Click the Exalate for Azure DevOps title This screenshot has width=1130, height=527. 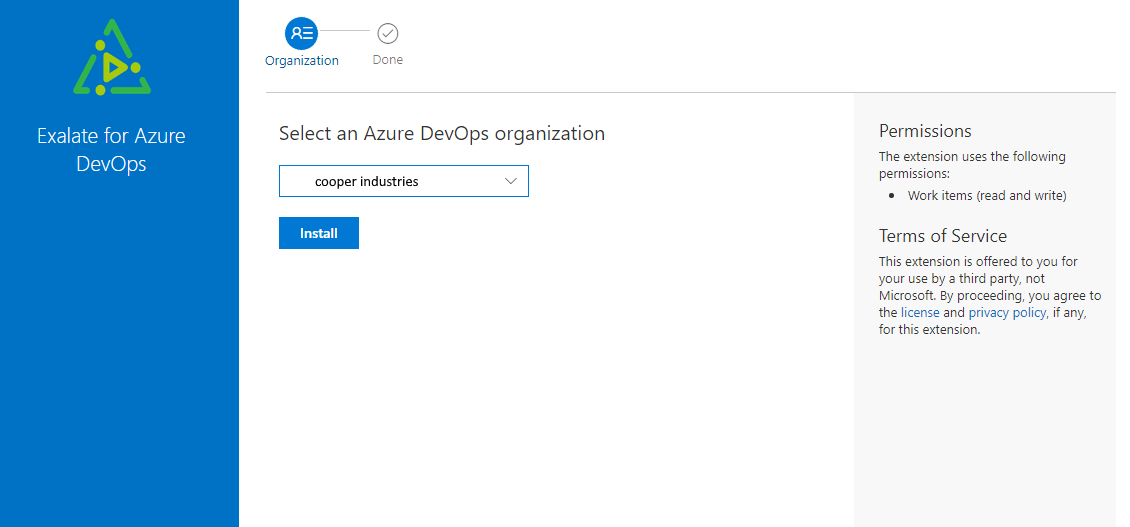[x=111, y=149]
